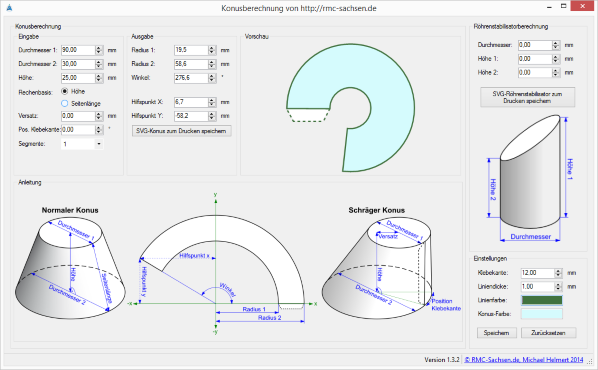Open the RMC-Sachsen.de Michael Helmert link
Image resolution: width=598 pixels, height=370 pixels.
[x=524, y=360]
